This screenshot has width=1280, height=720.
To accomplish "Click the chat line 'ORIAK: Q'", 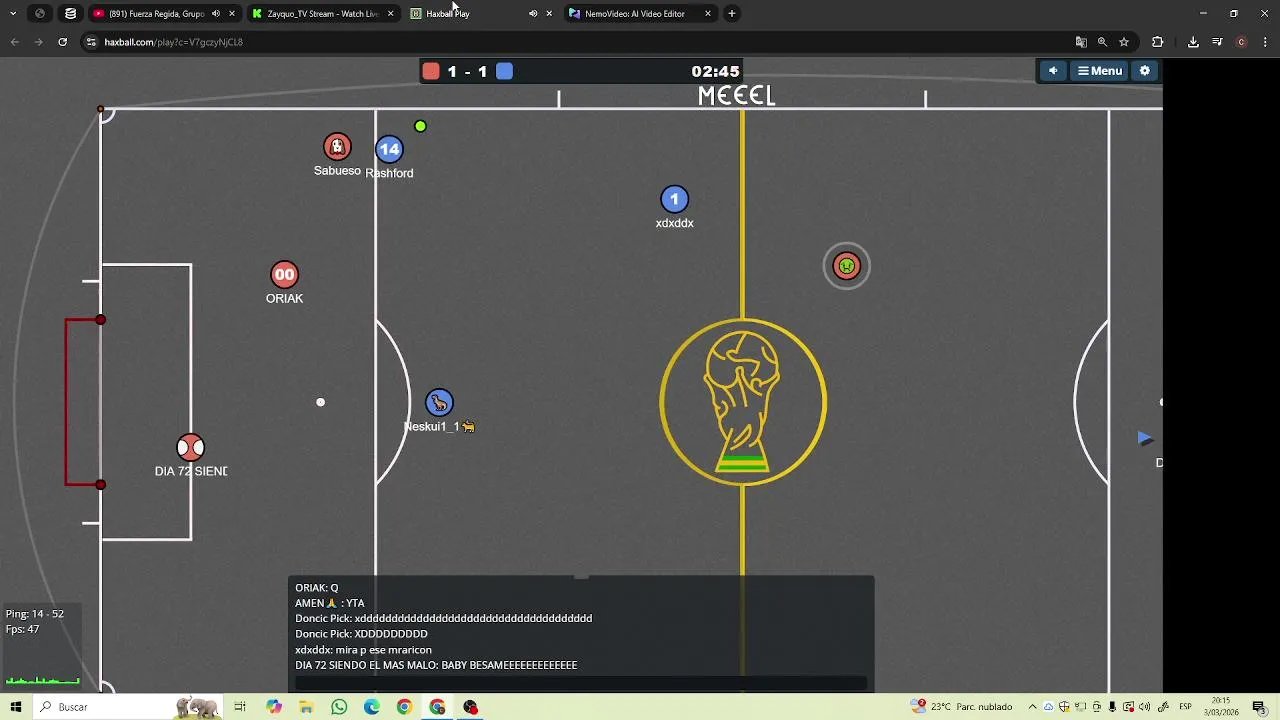I will coord(317,588).
